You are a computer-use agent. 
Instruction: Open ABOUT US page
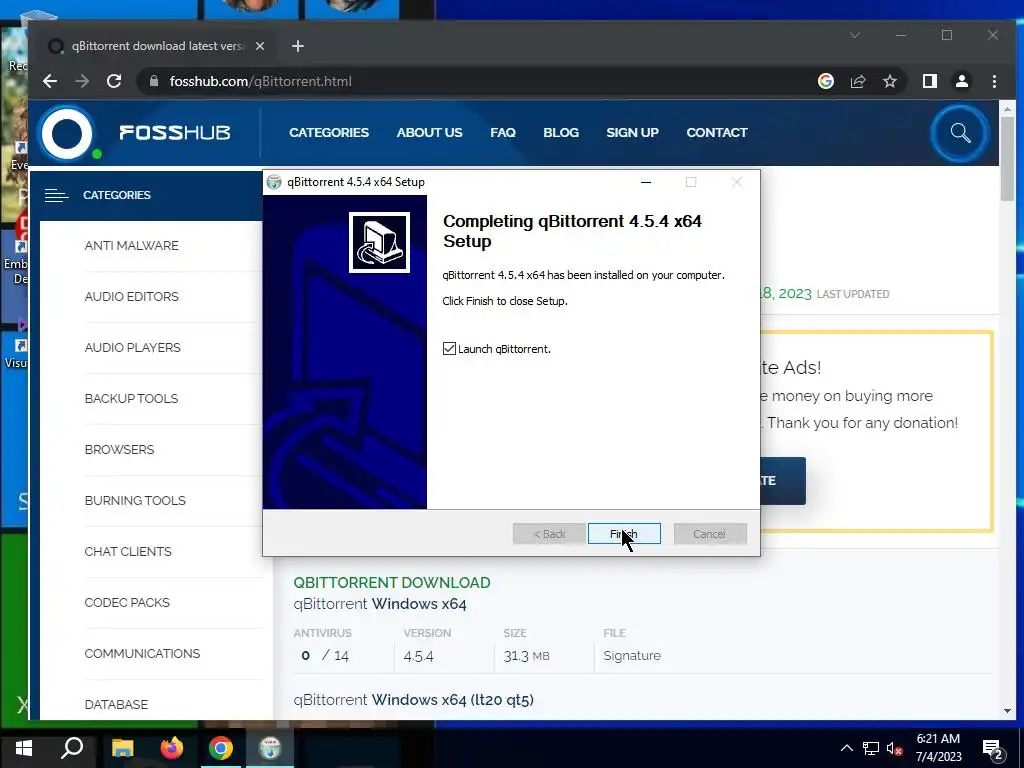tap(430, 133)
